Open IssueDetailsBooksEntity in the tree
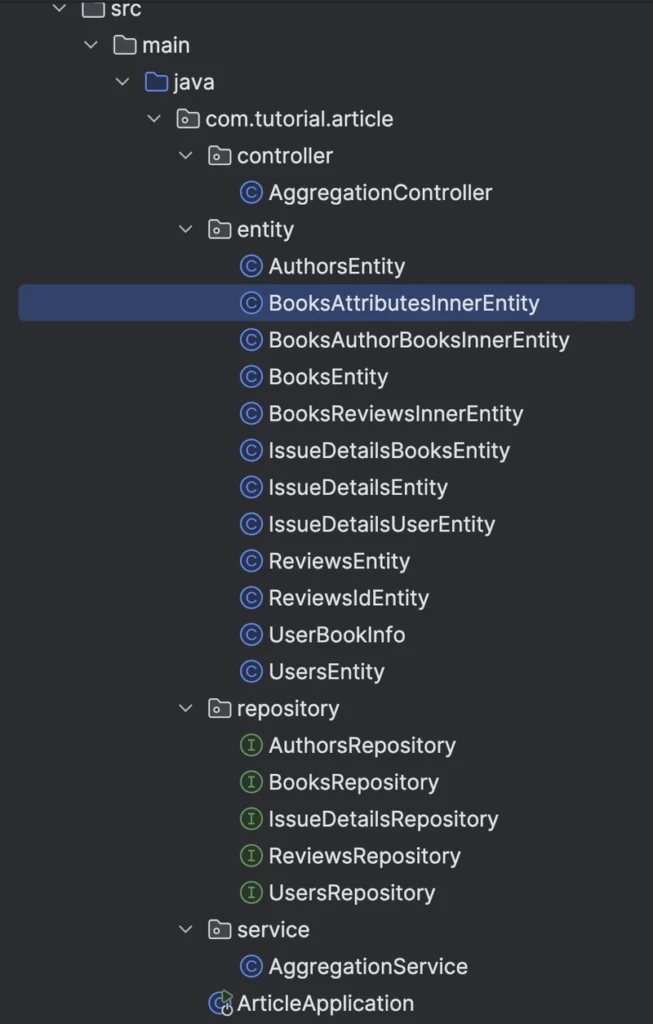 pos(389,451)
